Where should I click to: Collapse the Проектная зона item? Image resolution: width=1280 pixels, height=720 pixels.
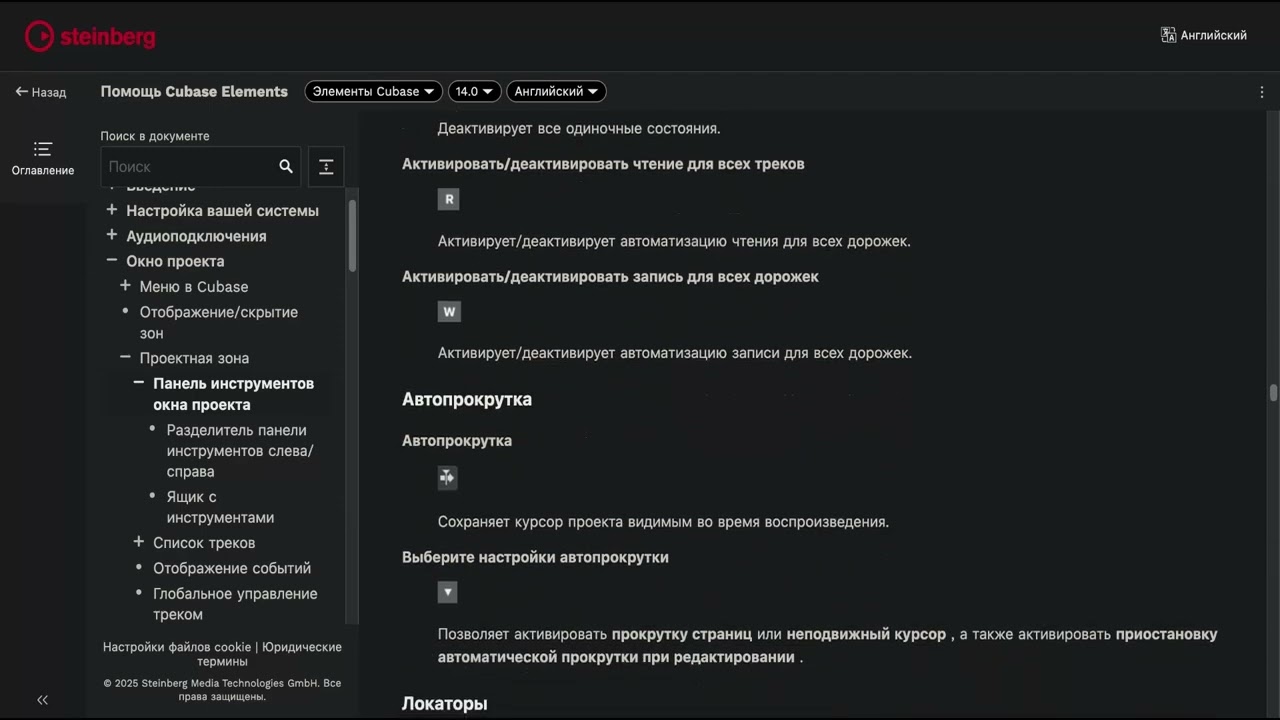[x=125, y=357]
